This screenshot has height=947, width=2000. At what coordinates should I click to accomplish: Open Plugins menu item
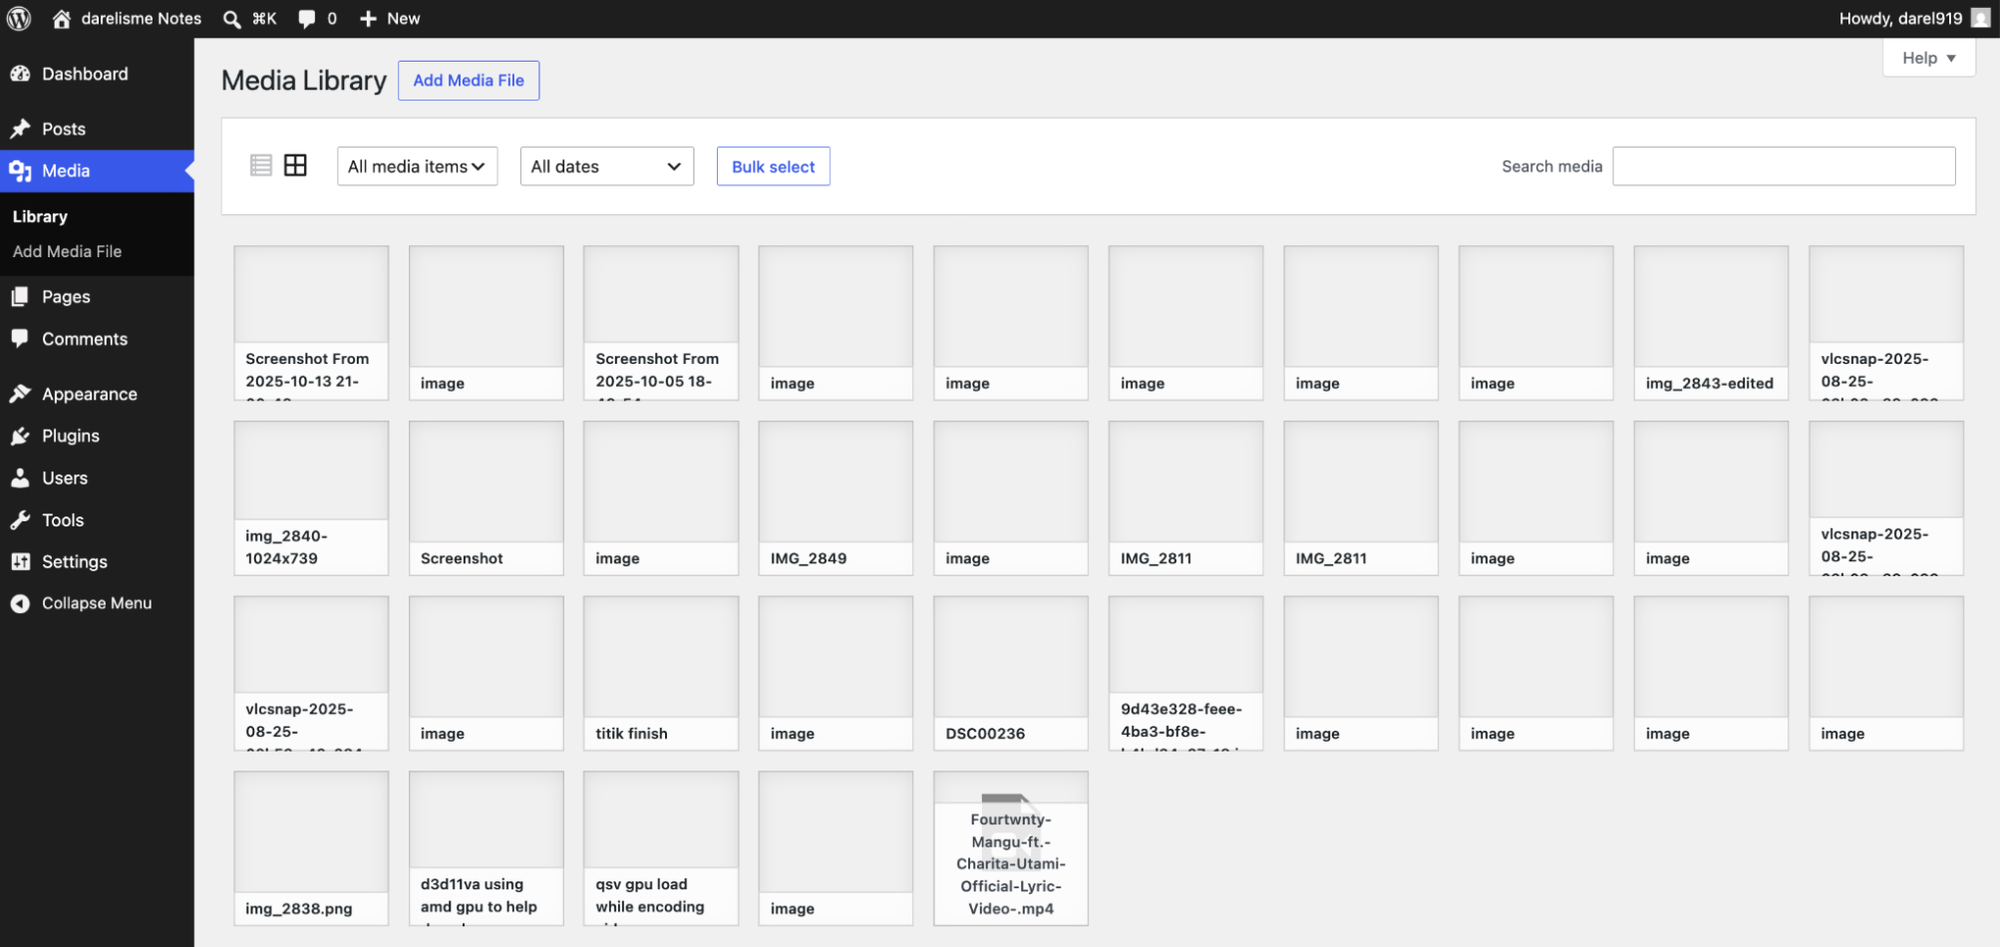click(x=97, y=435)
